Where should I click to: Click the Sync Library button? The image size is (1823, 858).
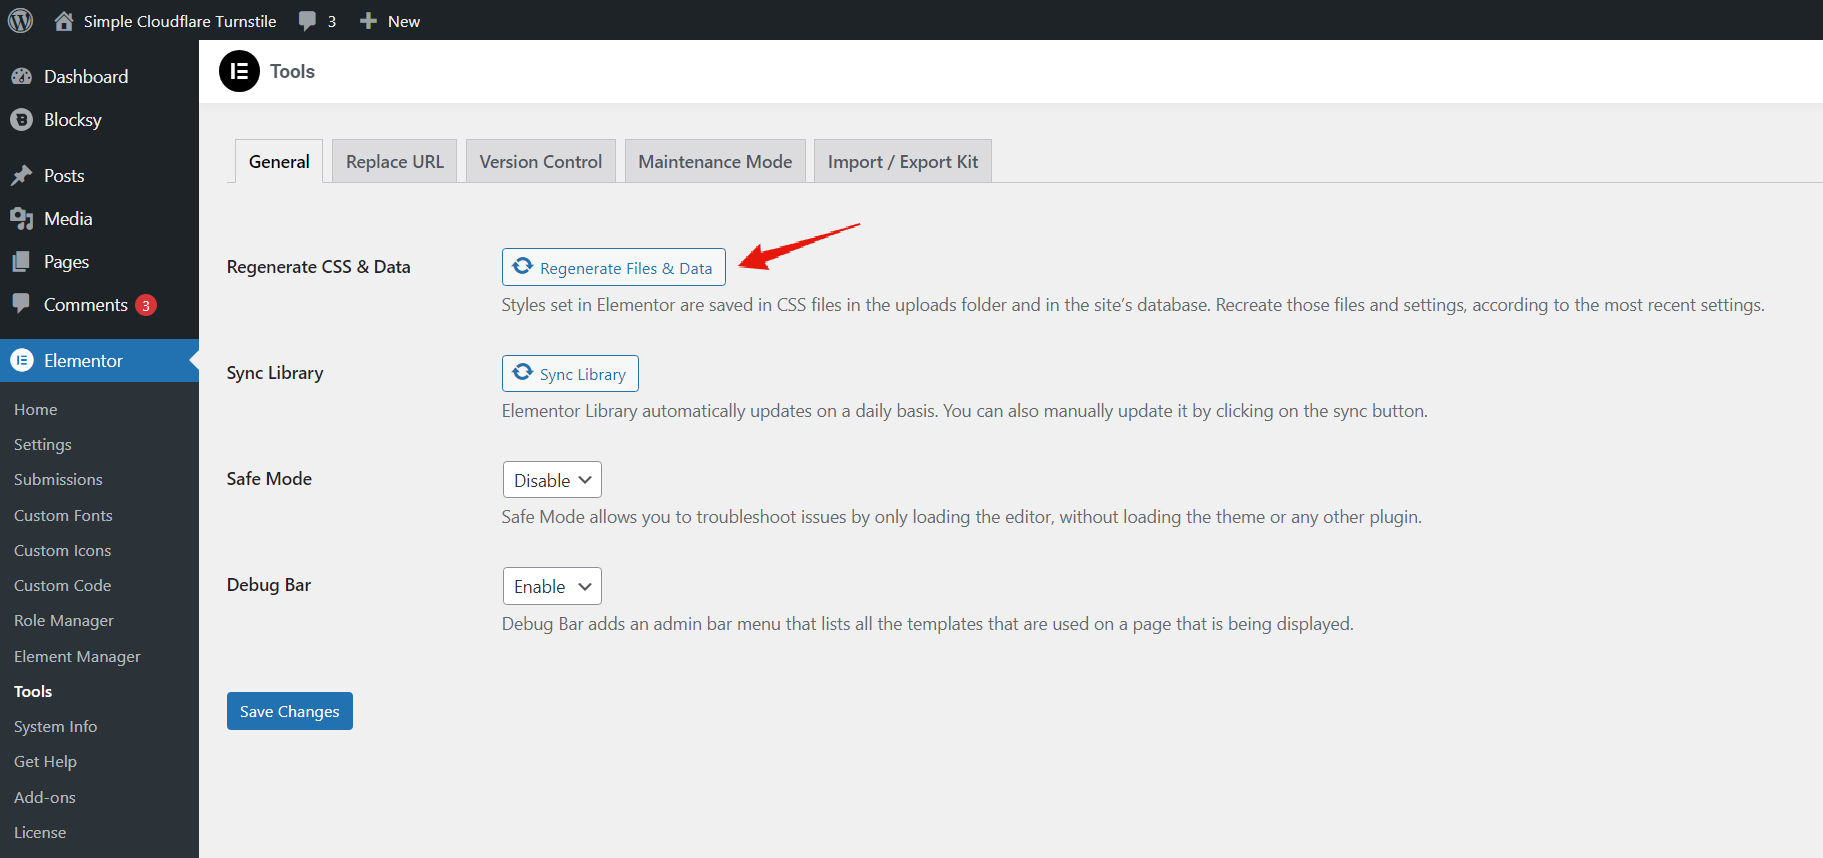pyautogui.click(x=570, y=373)
